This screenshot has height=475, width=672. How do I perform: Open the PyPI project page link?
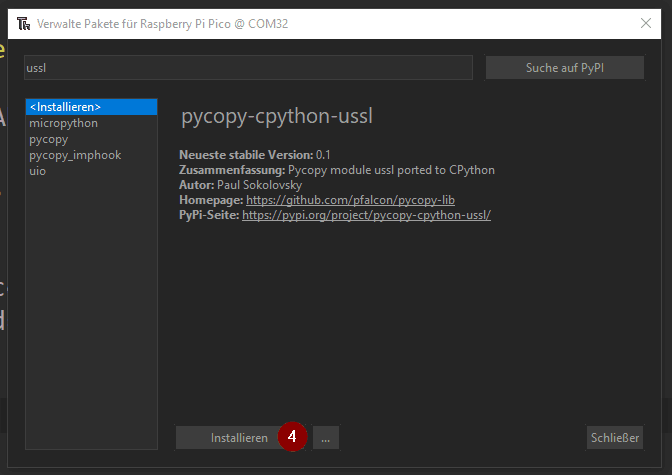[x=366, y=215]
